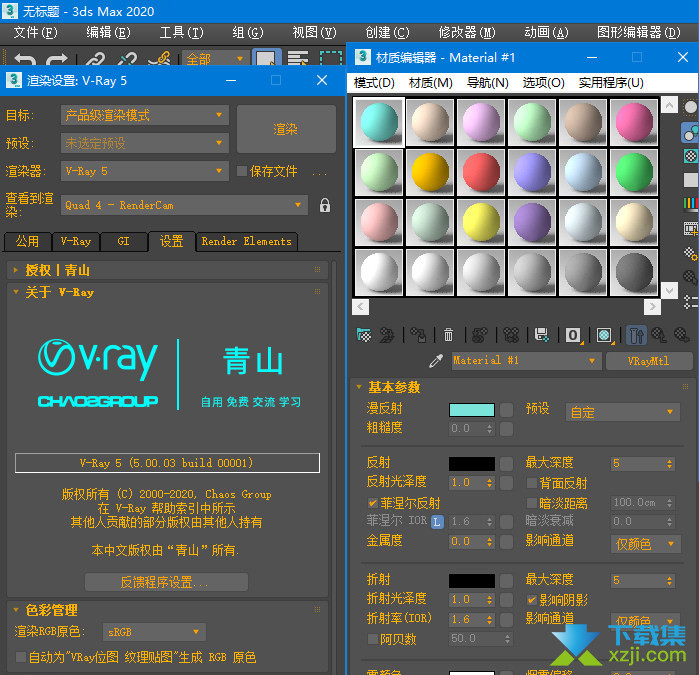Viewport: 699px width, 675px height.
Task: Check the 自动为VRay位图生成RGB原色 checkbox
Action: pos(21,657)
